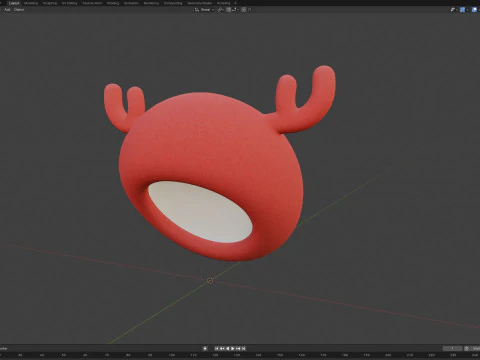Screen dimensions: 480x360
Task: Click the 3D cursor at world origin
Action: (210, 281)
